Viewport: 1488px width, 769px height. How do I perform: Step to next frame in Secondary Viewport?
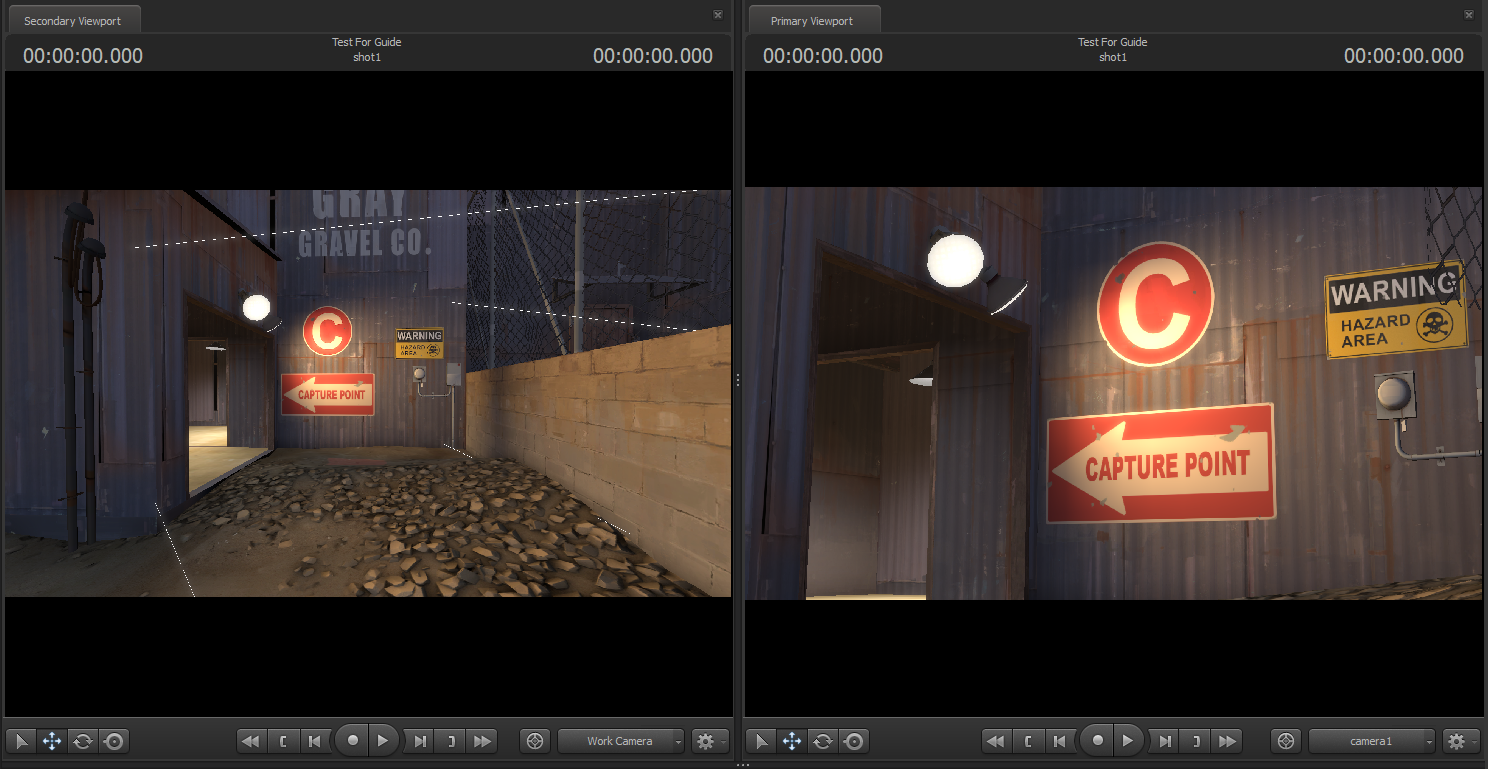(x=420, y=741)
